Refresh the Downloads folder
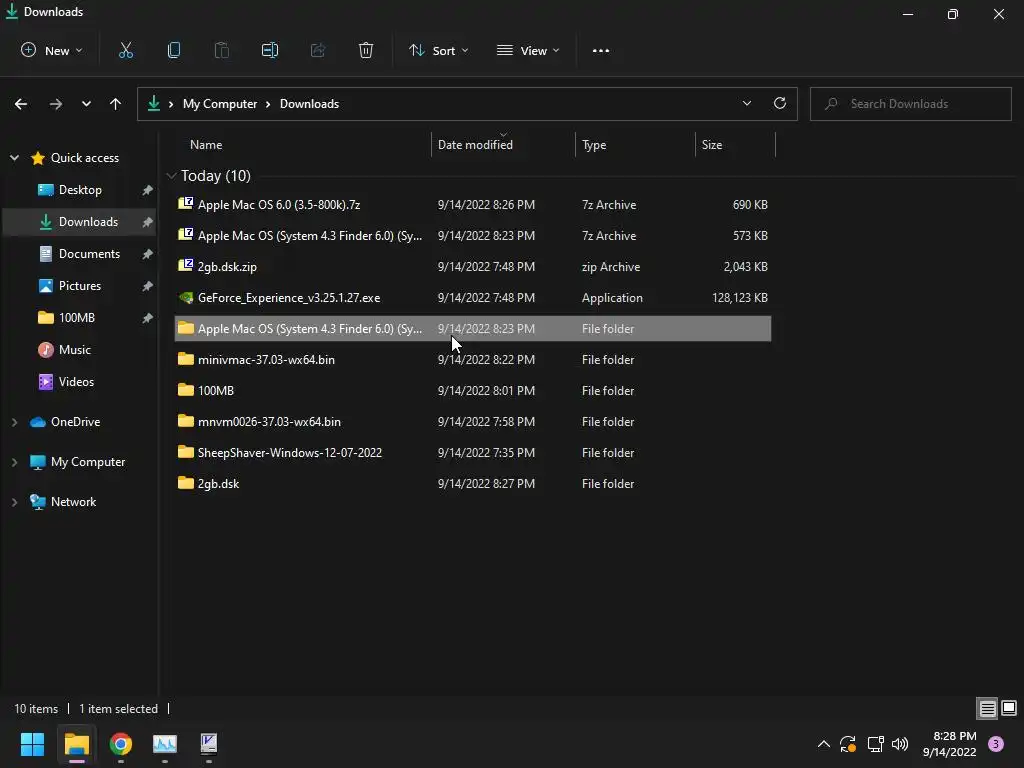Screen dimensions: 1024x768 pyautogui.click(x=780, y=103)
